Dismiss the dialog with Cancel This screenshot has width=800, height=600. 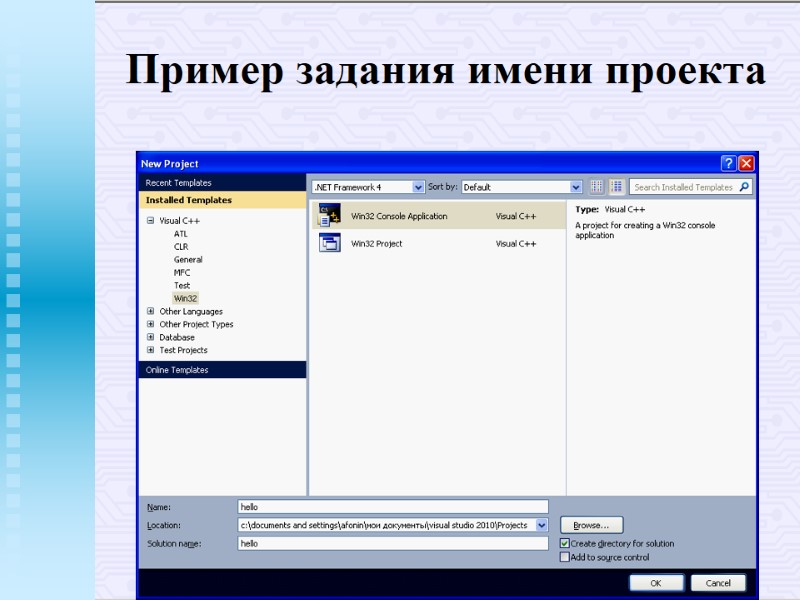(x=718, y=582)
